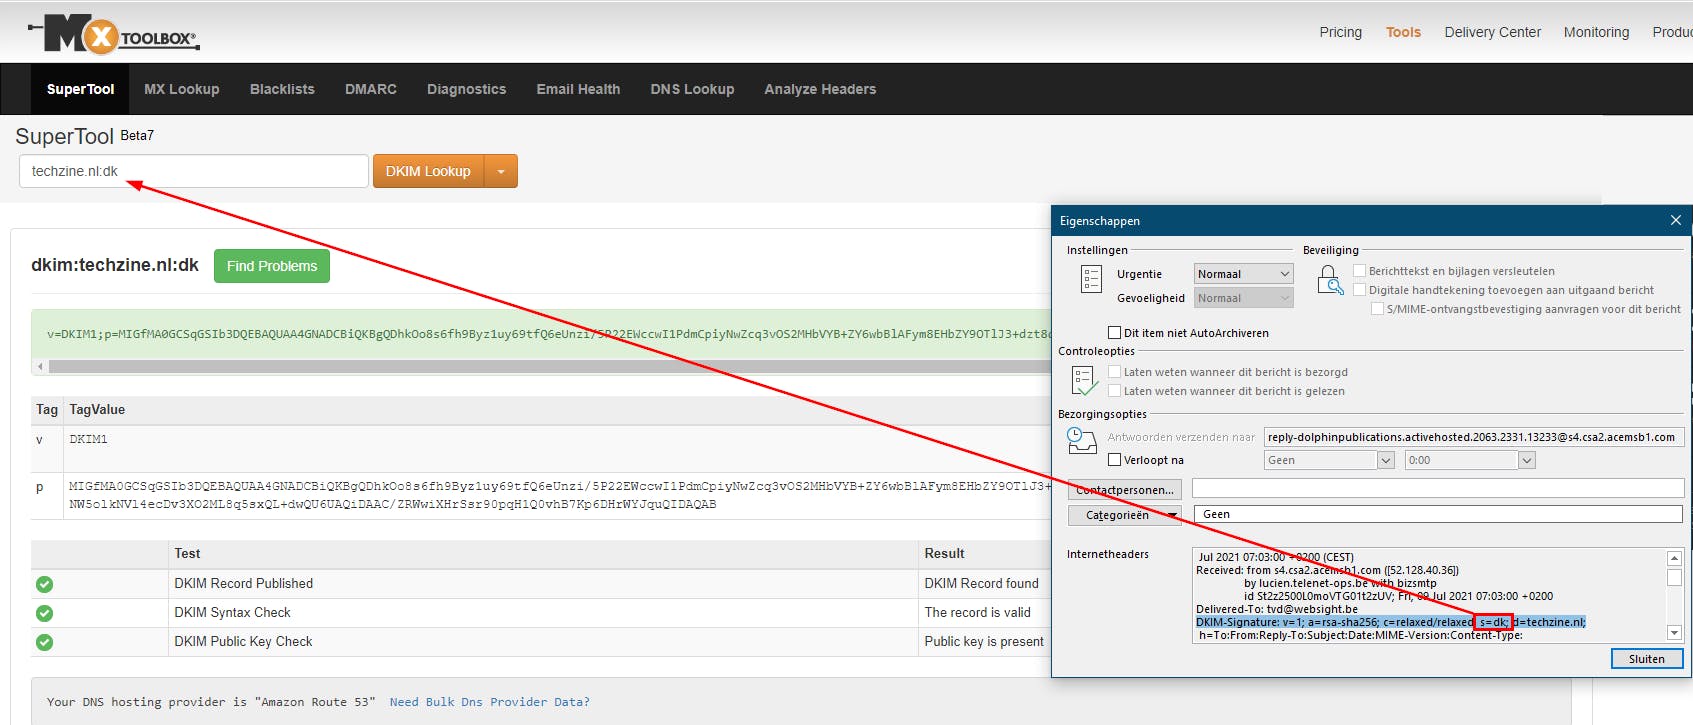Expand the DKIM Lookup split-button arrow
The image size is (1693, 725).
(501, 171)
